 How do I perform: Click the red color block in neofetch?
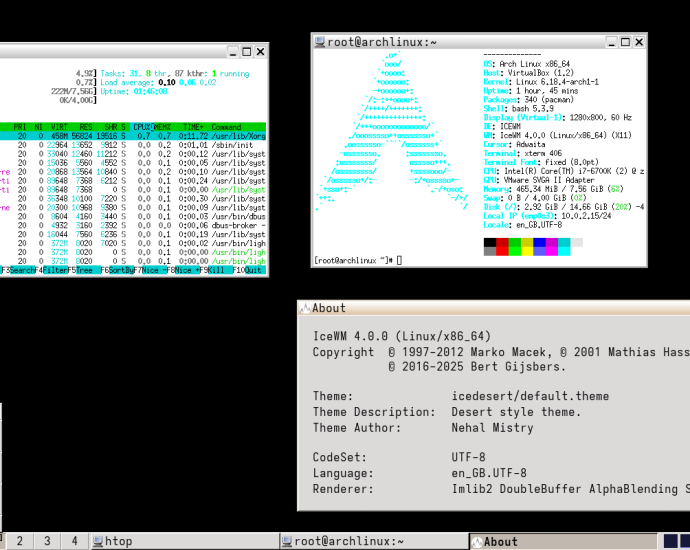click(502, 242)
